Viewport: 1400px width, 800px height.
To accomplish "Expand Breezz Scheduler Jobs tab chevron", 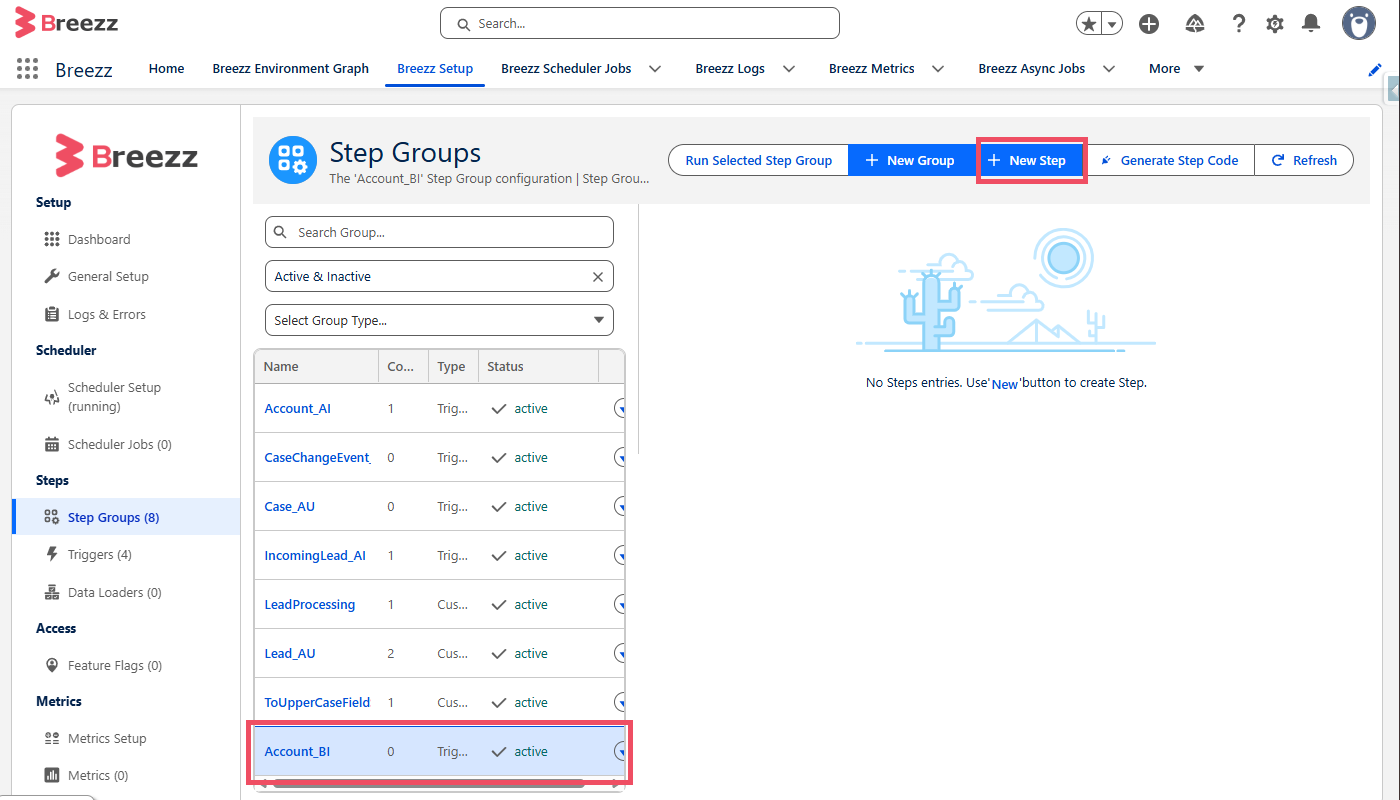I will pyautogui.click(x=655, y=69).
